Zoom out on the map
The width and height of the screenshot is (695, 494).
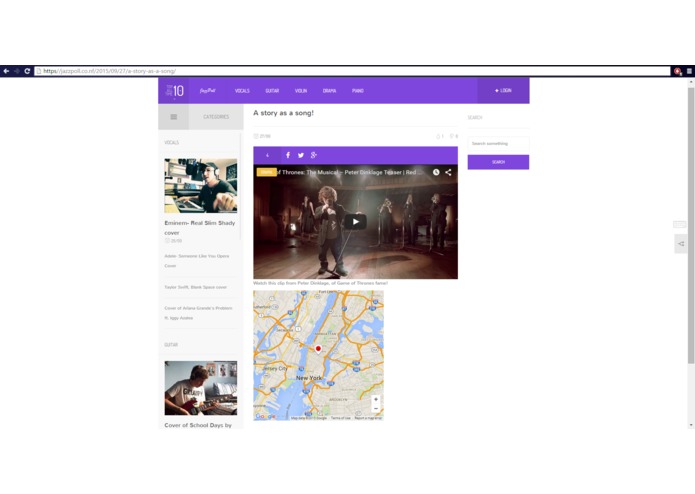click(376, 408)
